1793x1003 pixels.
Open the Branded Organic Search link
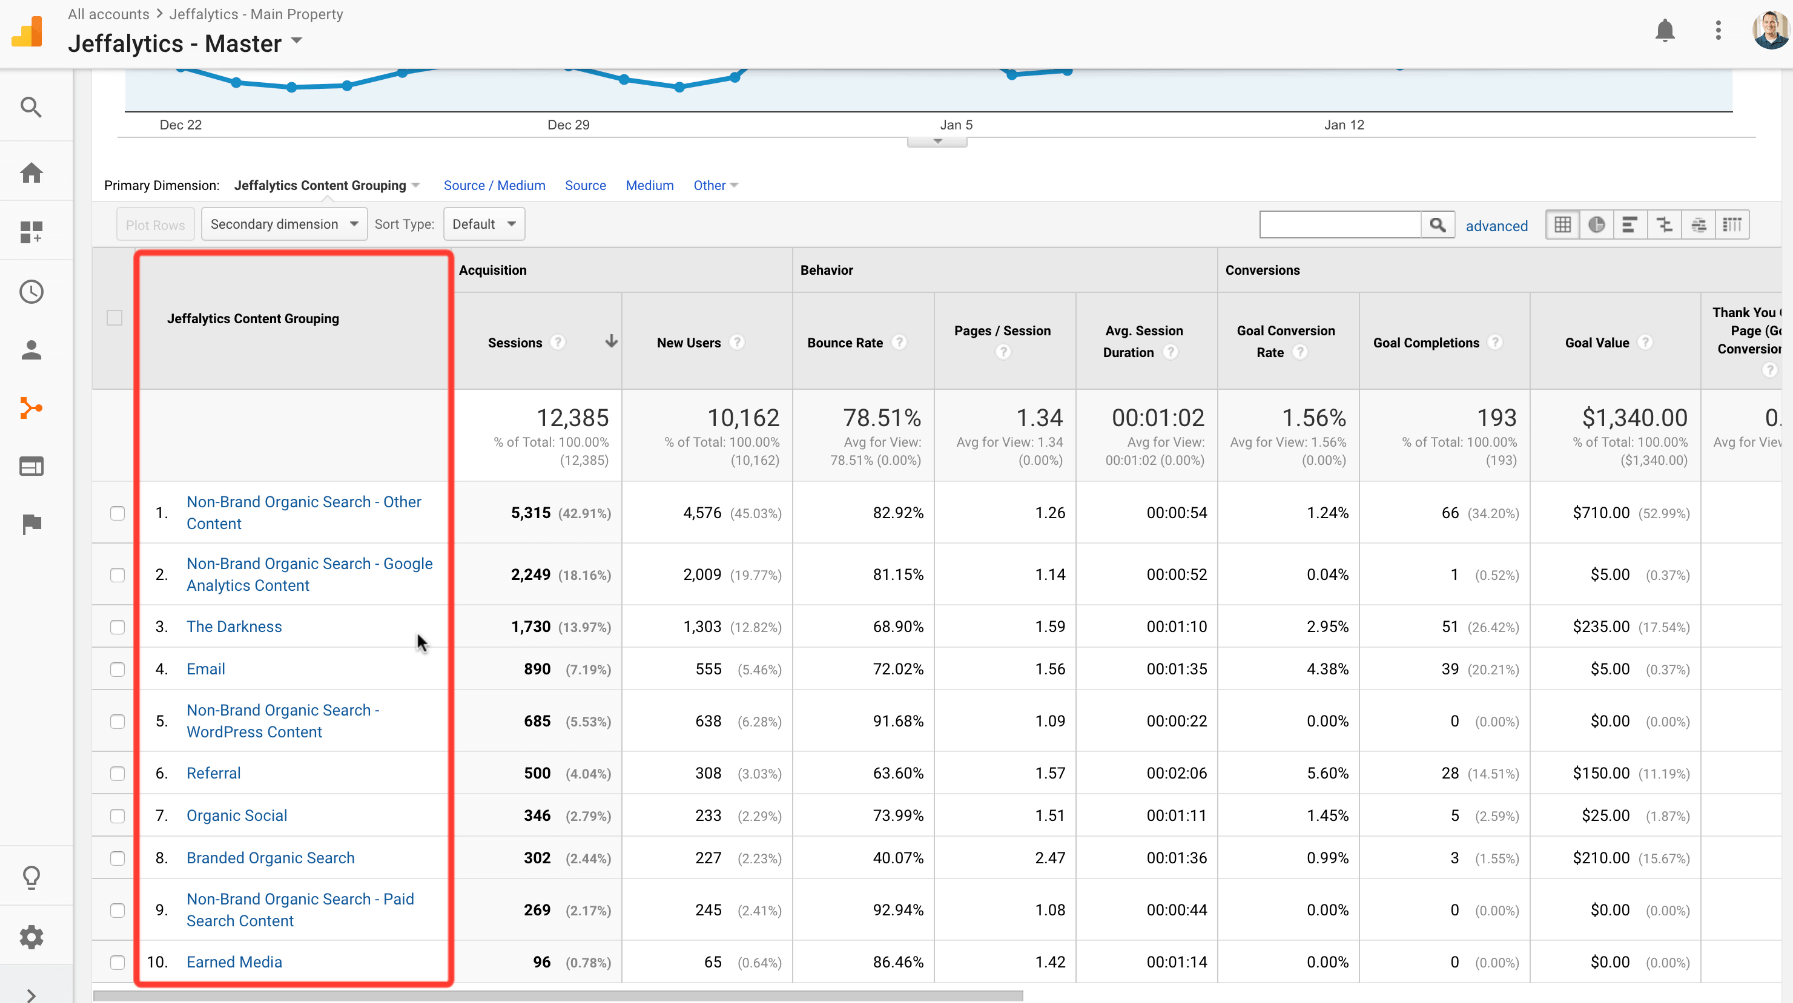tap(270, 858)
